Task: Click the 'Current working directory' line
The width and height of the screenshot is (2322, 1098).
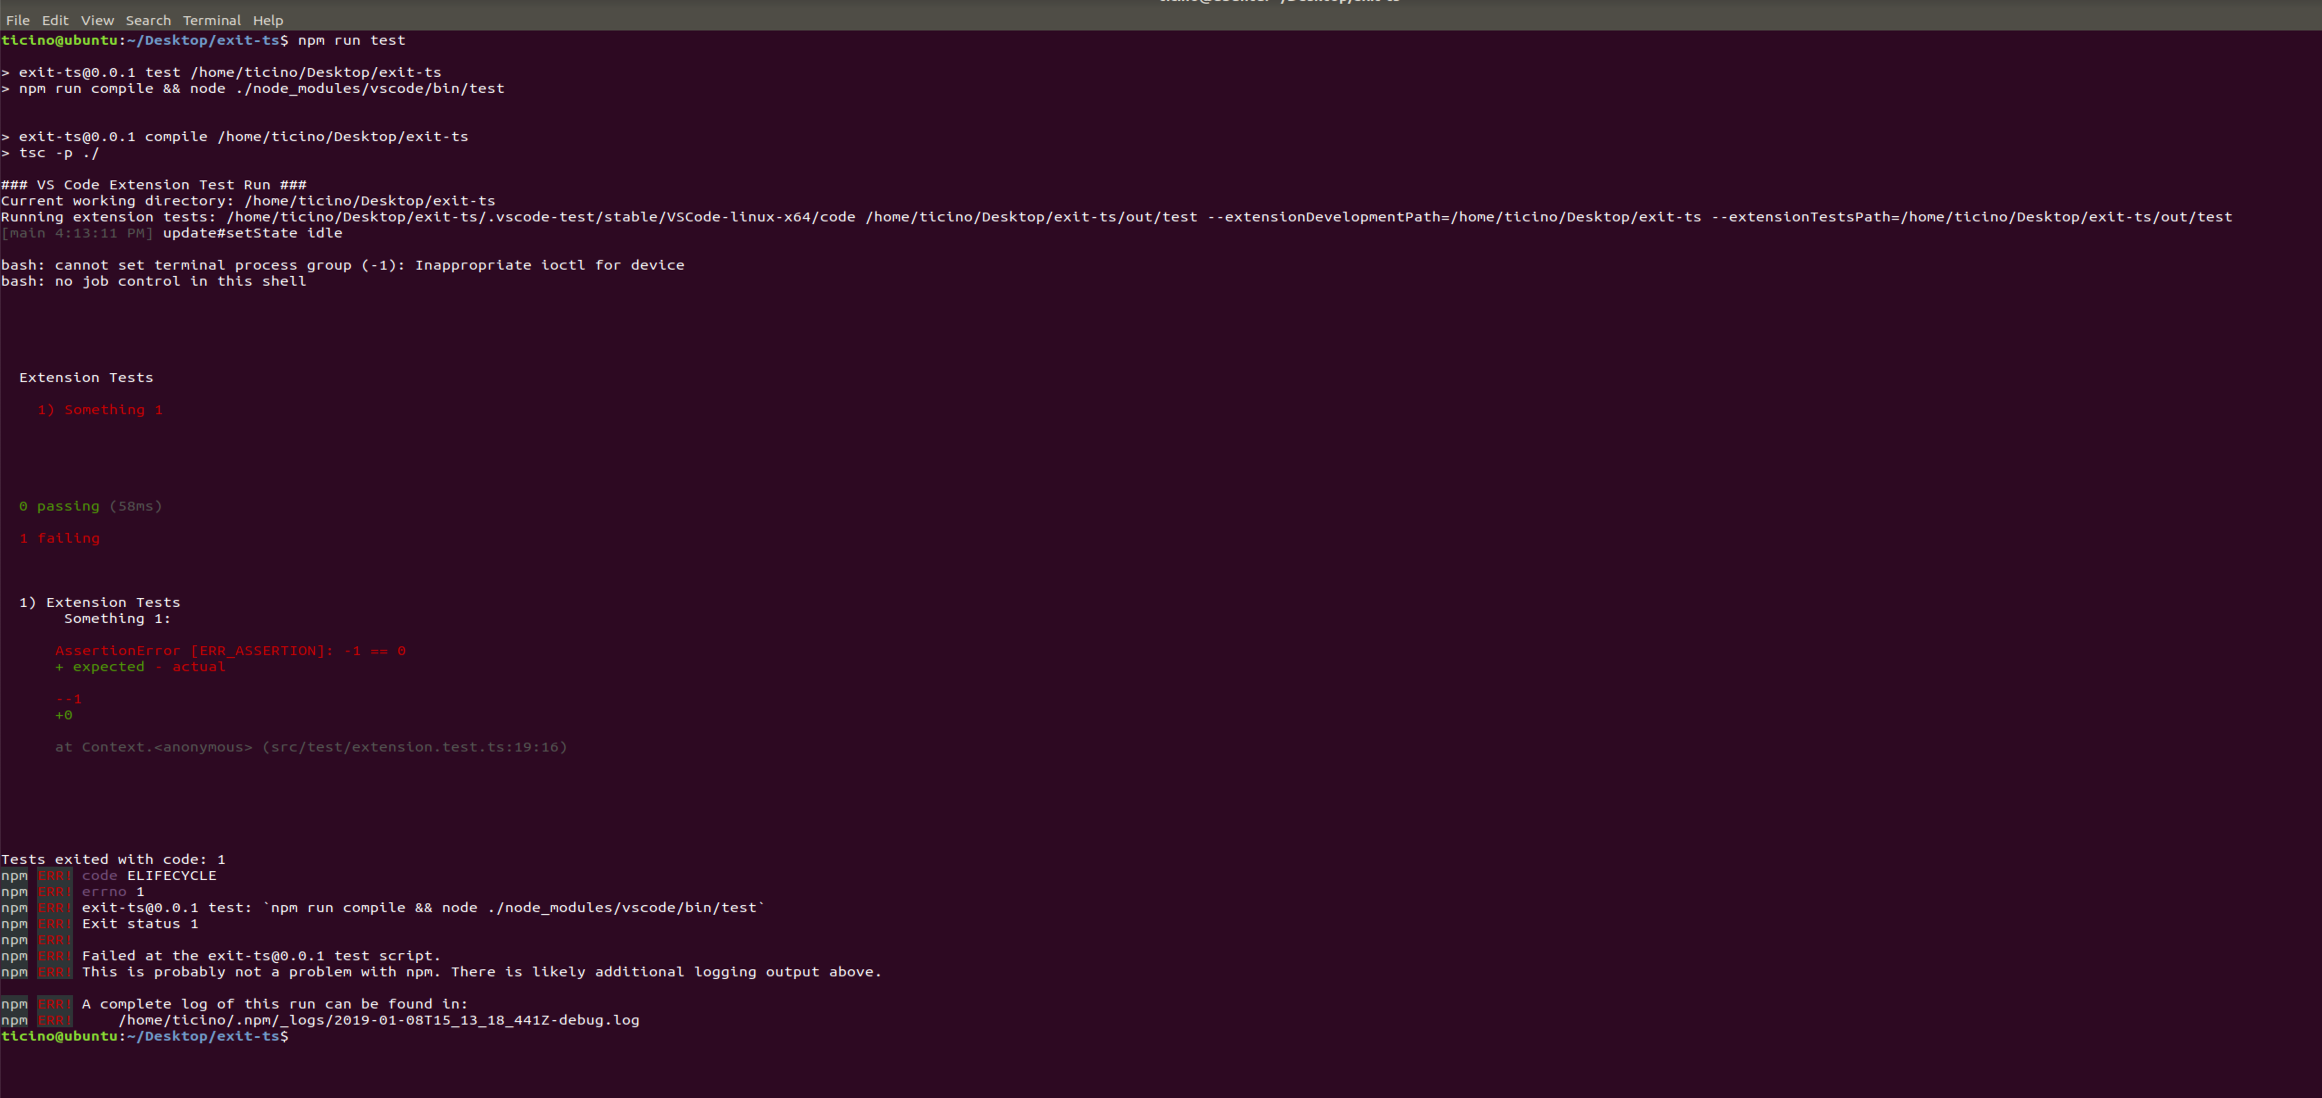Action: pyautogui.click(x=248, y=201)
